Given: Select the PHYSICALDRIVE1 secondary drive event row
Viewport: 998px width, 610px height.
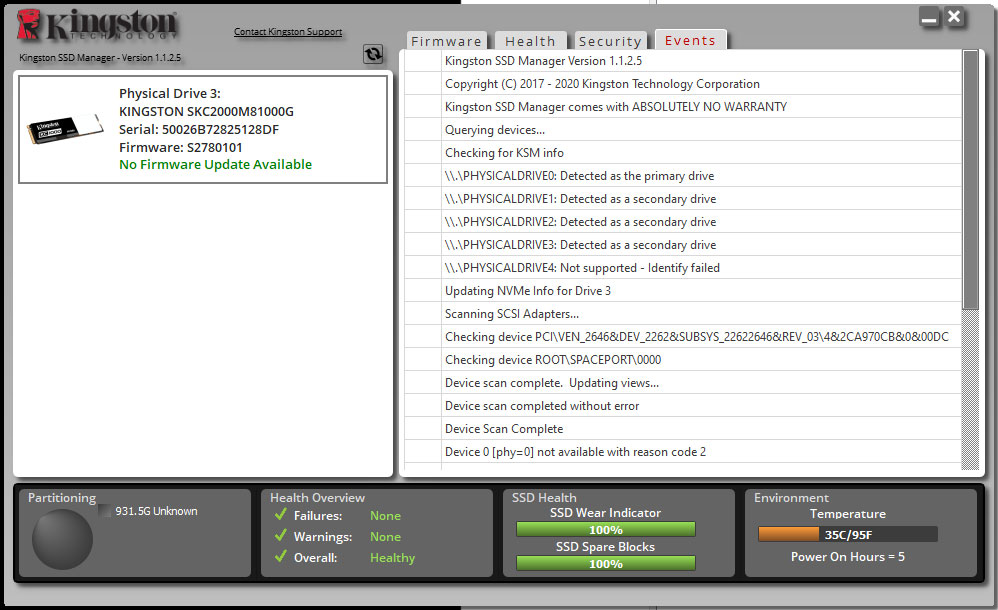Looking at the screenshot, I should click(x=683, y=198).
